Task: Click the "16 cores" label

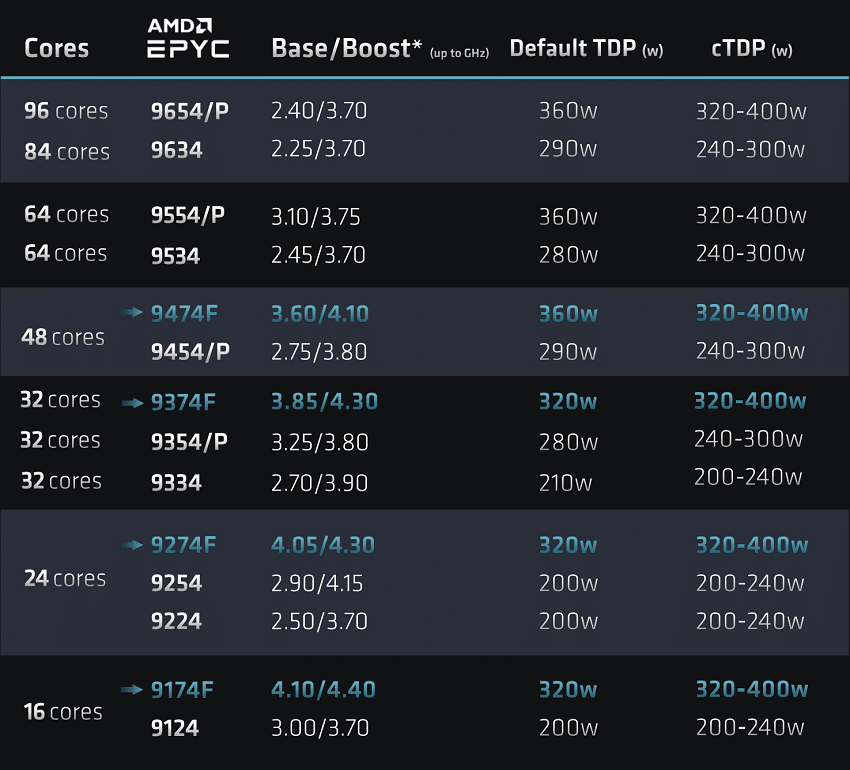Action: 63,711
